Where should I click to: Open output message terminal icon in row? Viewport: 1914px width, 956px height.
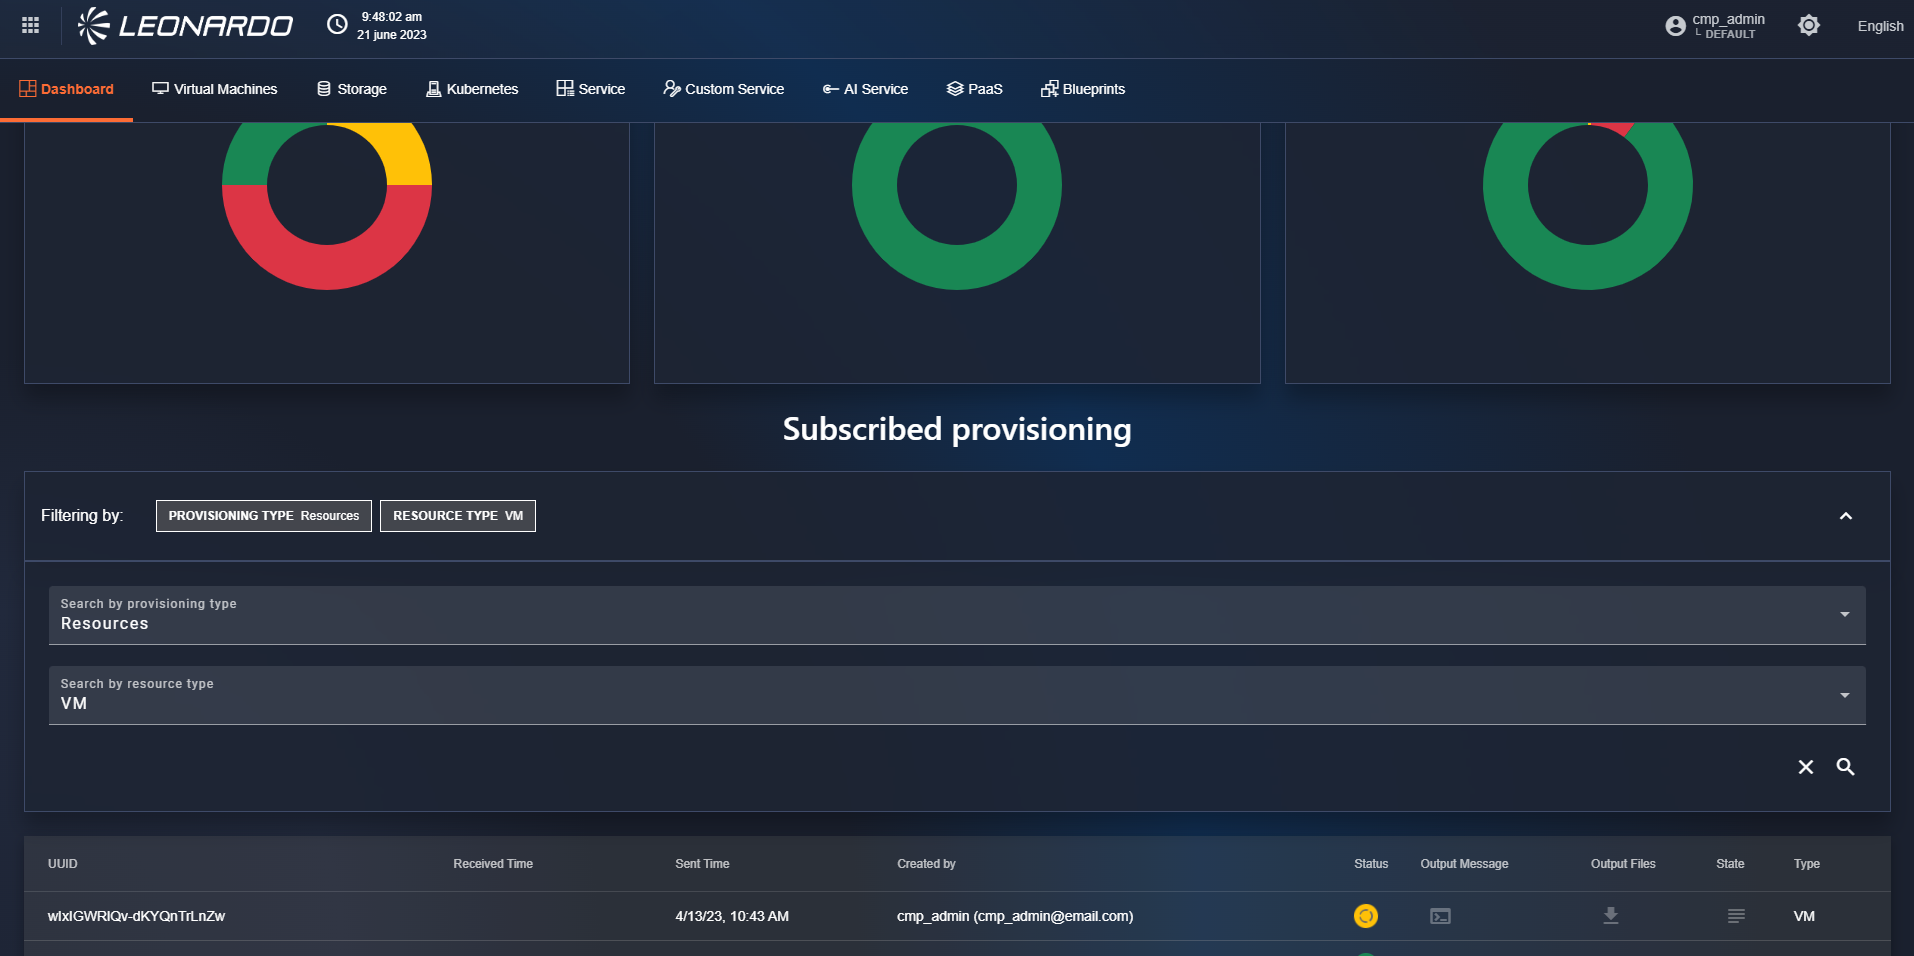pos(1440,916)
